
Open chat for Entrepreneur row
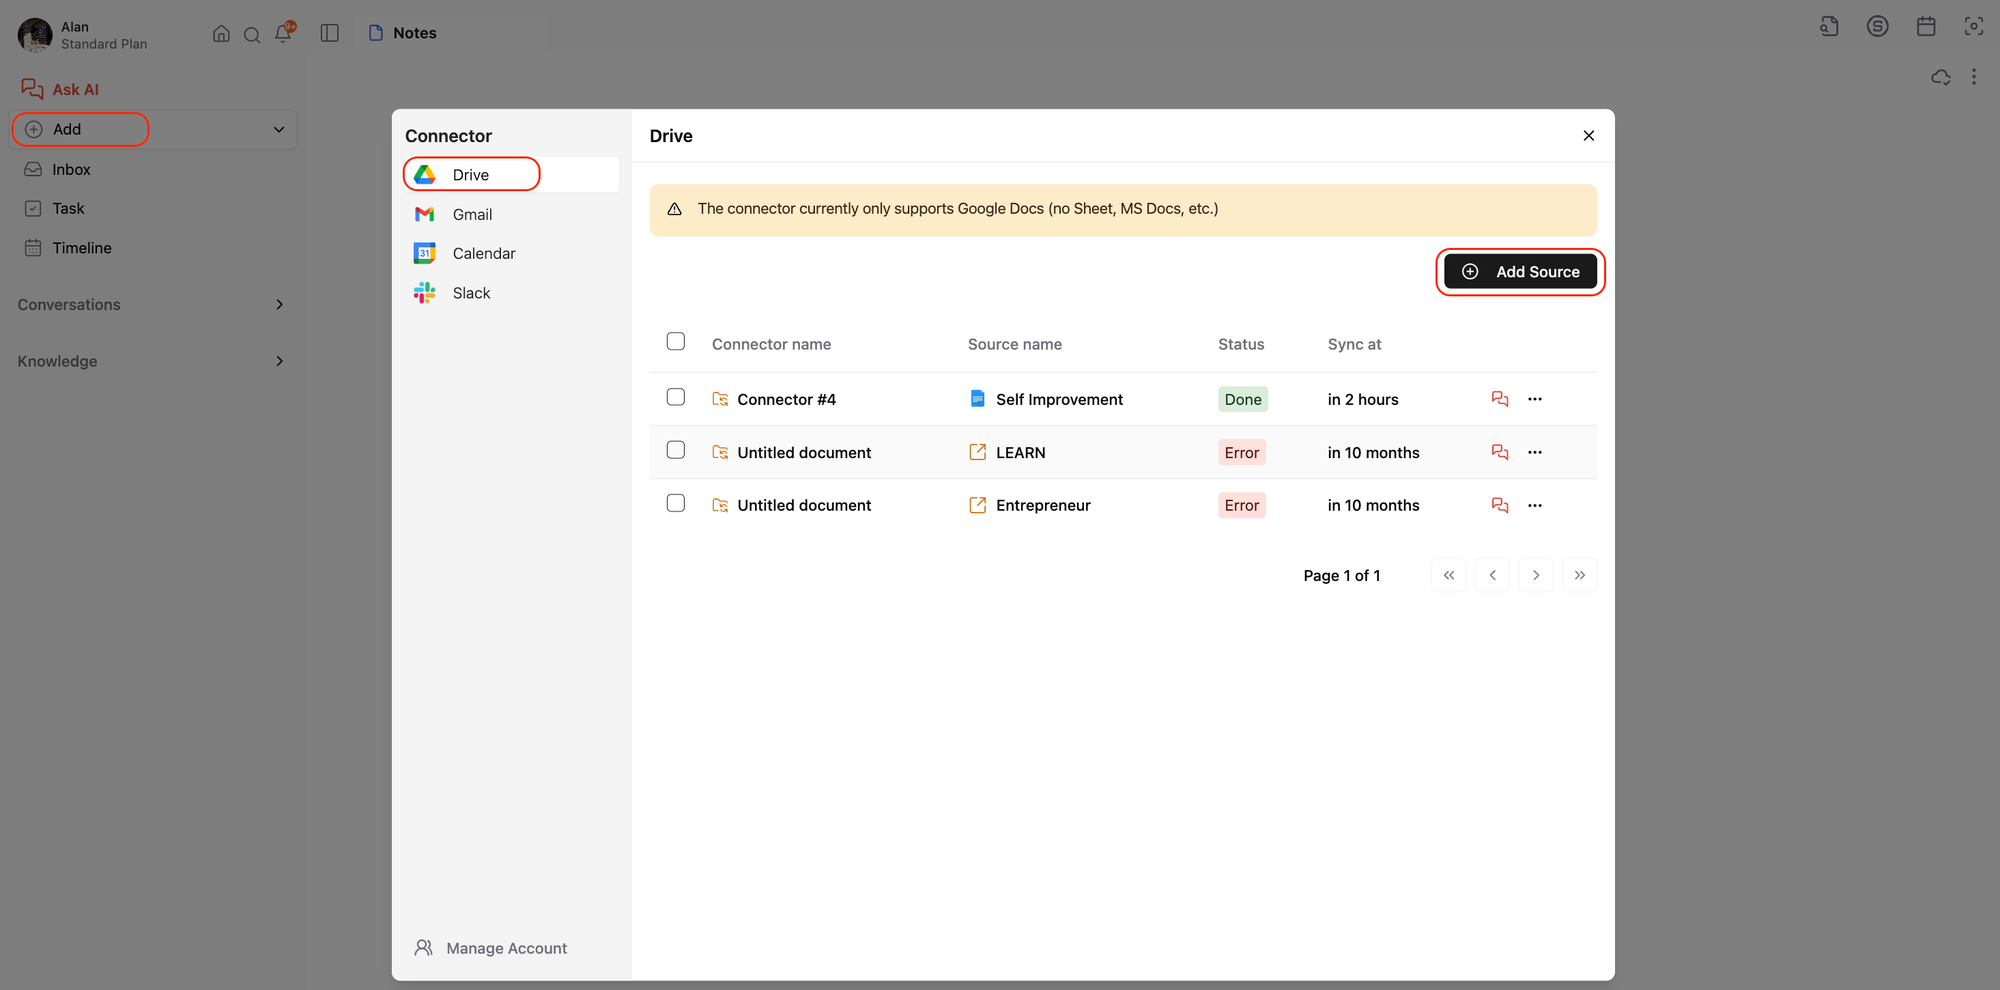coord(1500,505)
